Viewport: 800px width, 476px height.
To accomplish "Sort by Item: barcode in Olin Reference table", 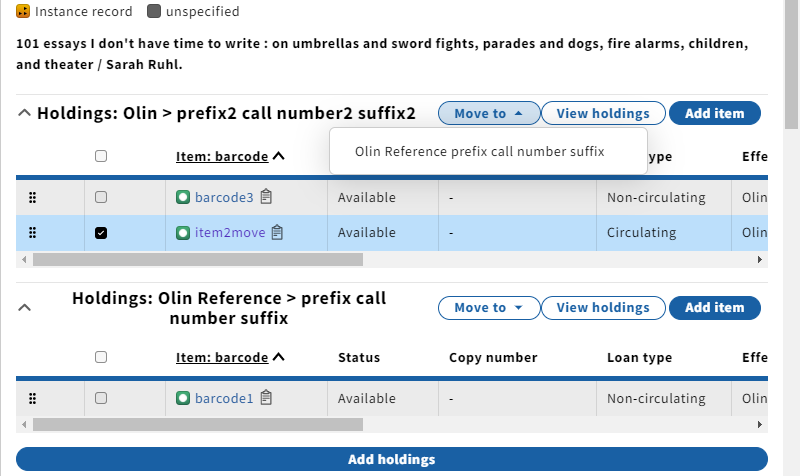I will [222, 358].
